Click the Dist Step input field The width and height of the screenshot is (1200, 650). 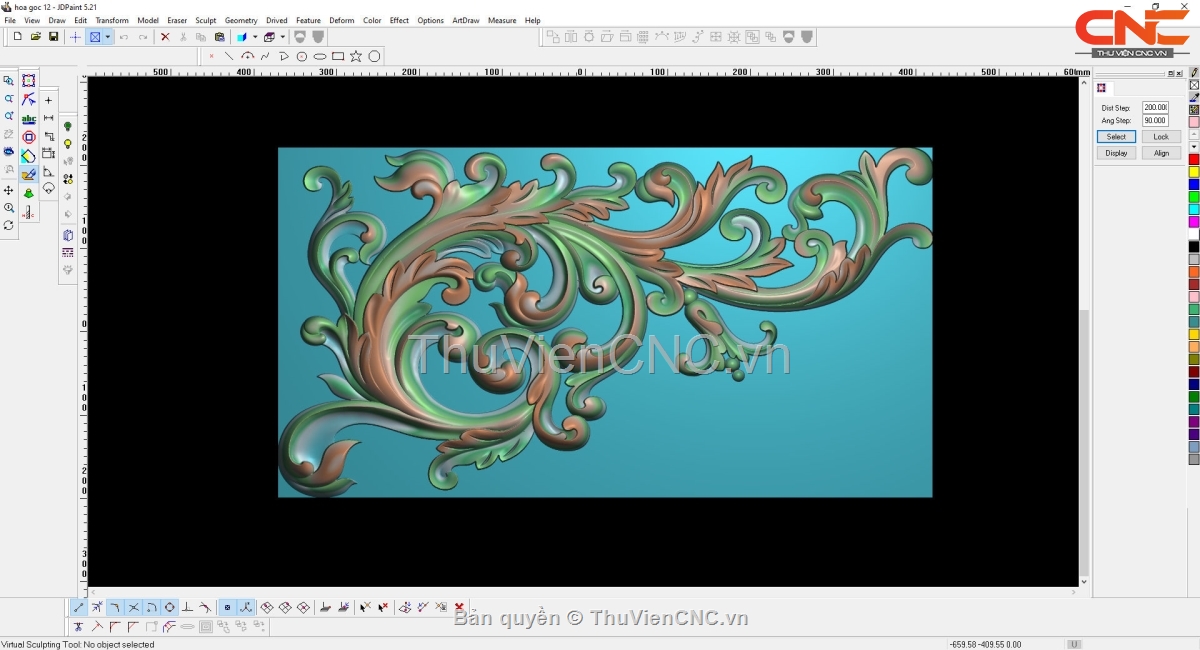pos(1155,107)
